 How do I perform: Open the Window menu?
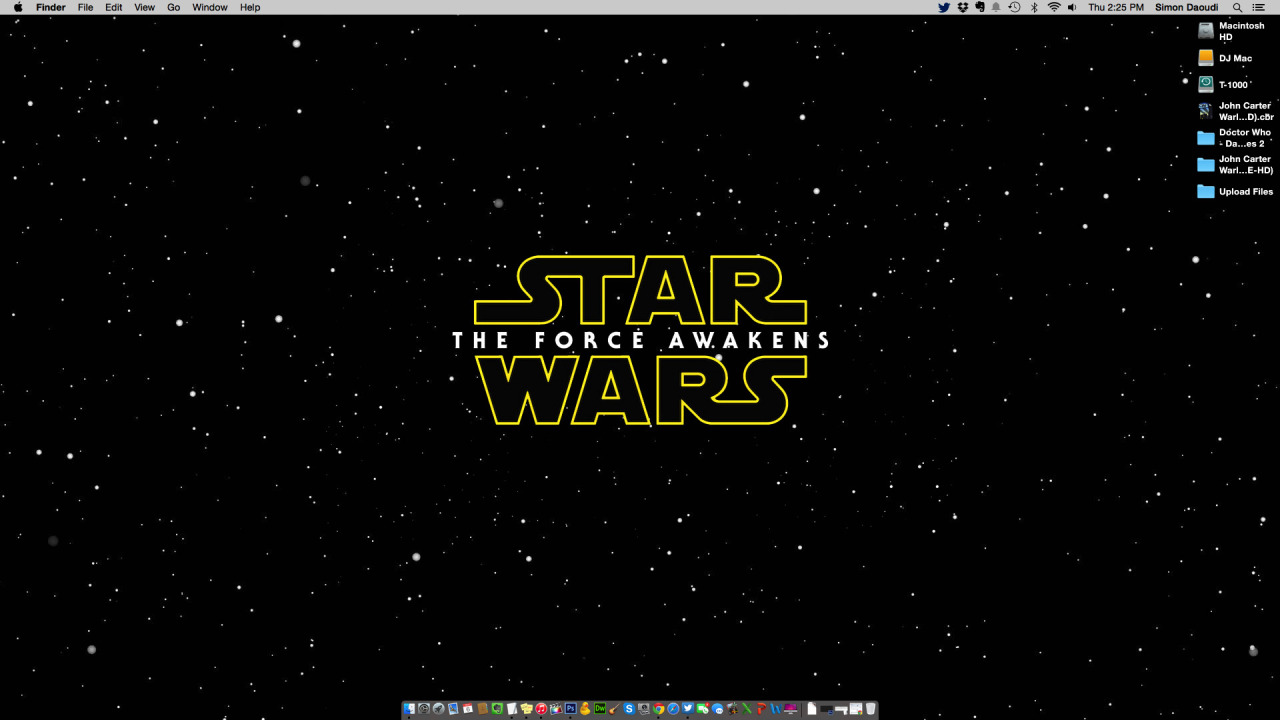click(210, 7)
